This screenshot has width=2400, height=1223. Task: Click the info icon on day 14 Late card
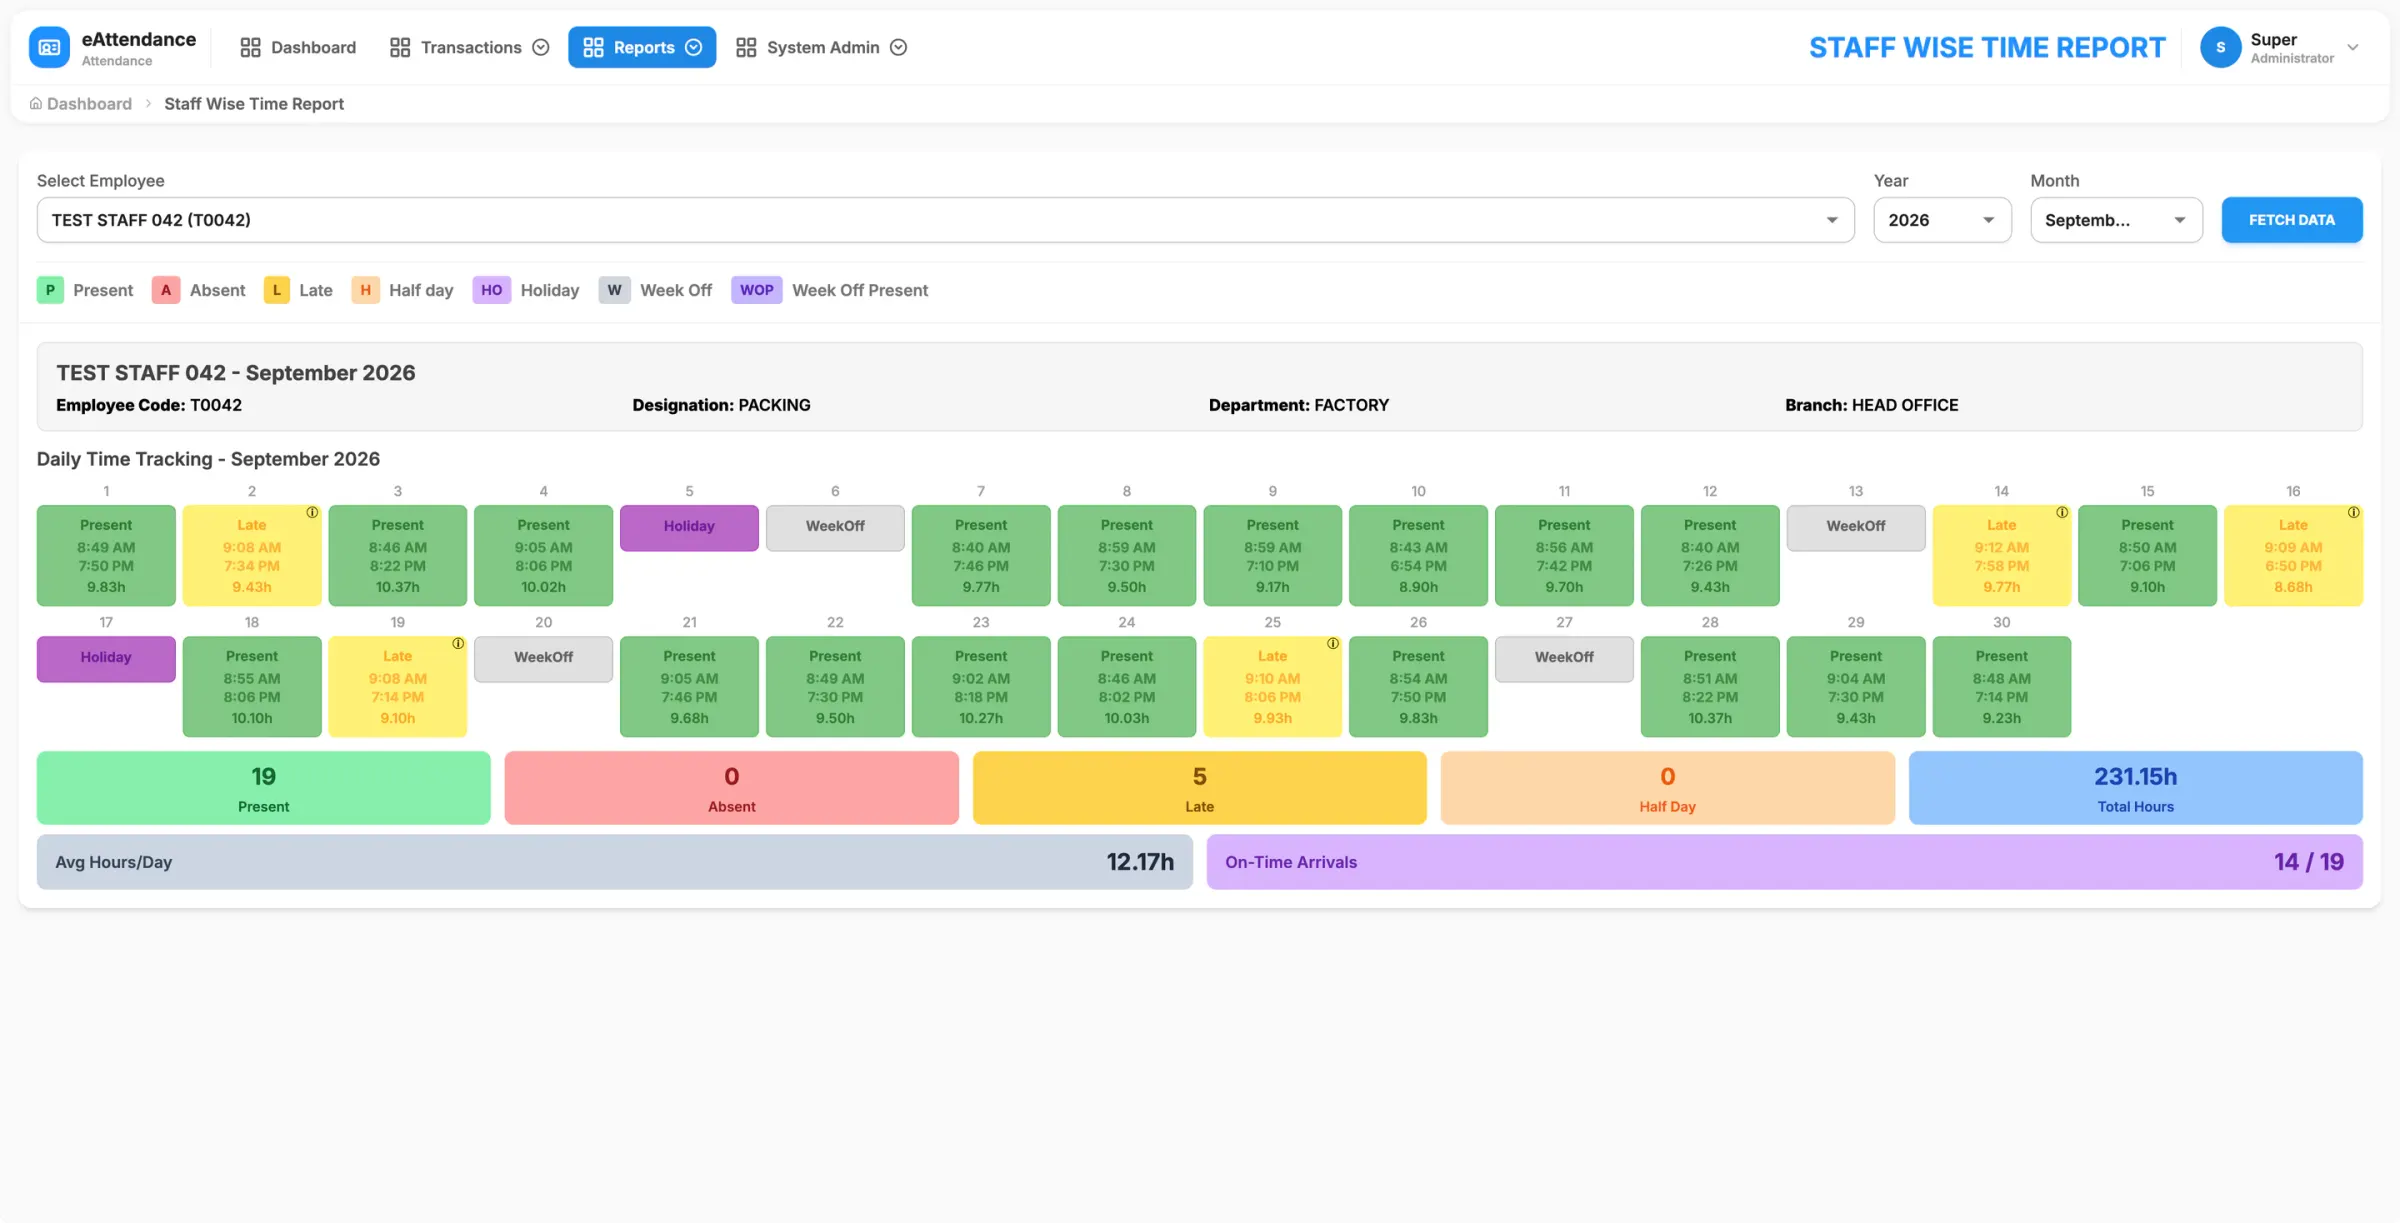tap(2062, 512)
